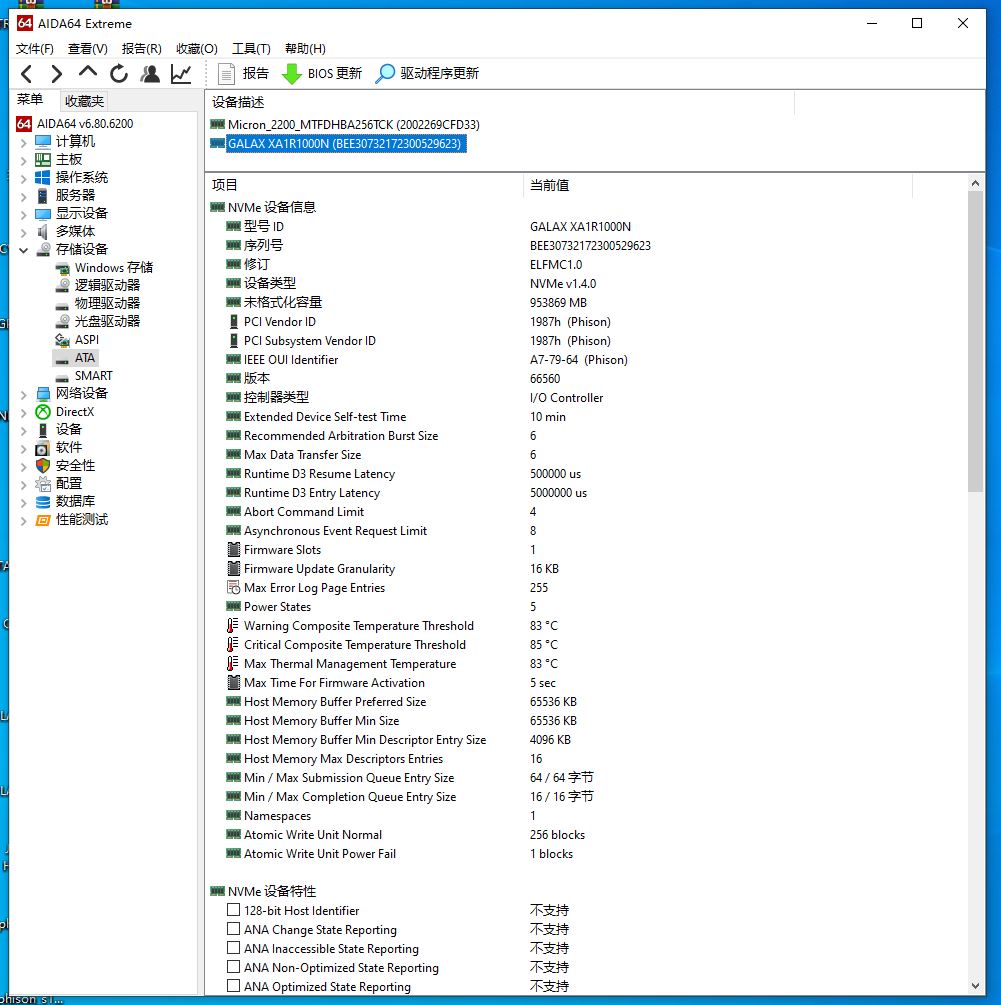
Task: Go up one level with Up arrow
Action: click(x=88, y=73)
